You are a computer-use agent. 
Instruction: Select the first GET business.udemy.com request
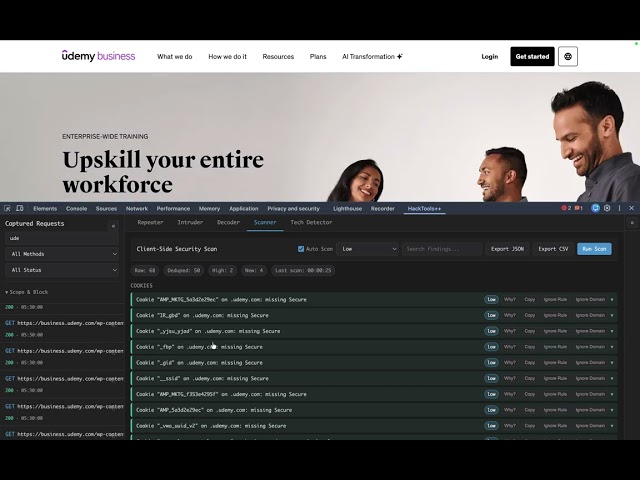pyautogui.click(x=62, y=328)
